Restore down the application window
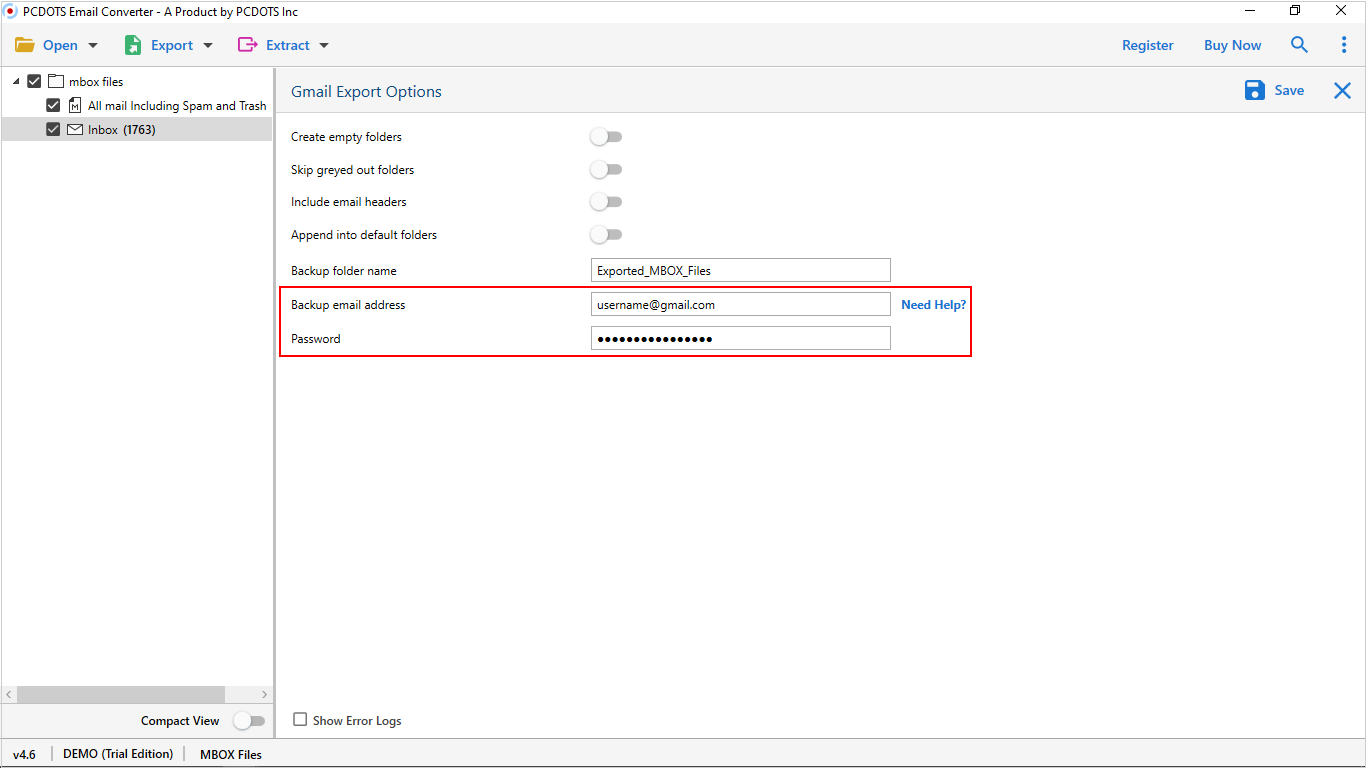Viewport: 1366px width, 768px height. tap(1295, 11)
